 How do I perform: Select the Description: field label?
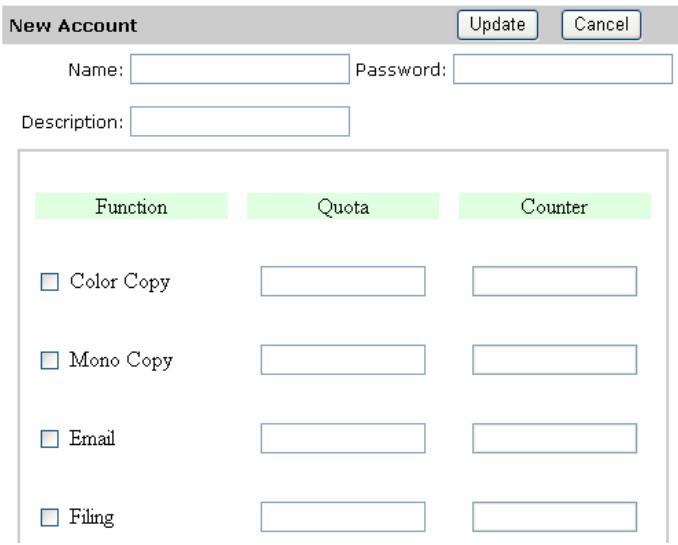[x=73, y=122]
